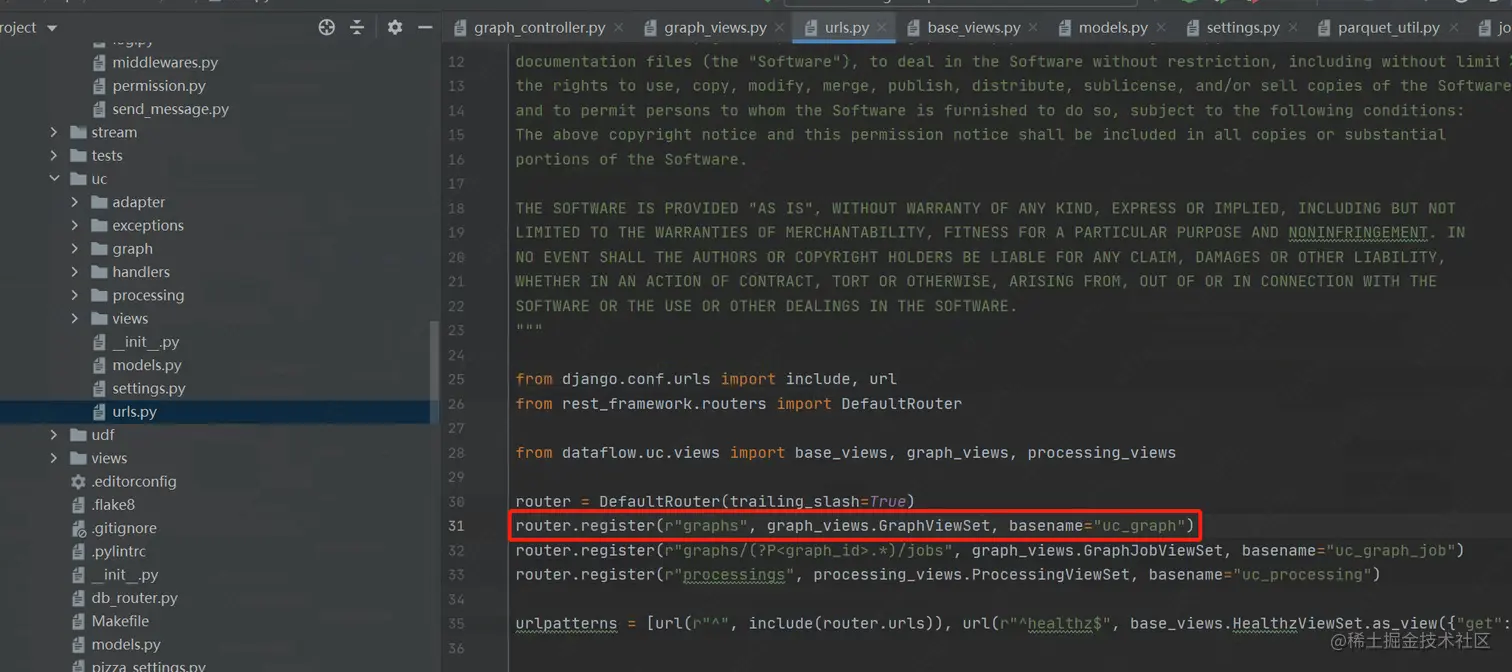1512x672 pixels.
Task: Click the tests folder icon
Action: click(78, 155)
